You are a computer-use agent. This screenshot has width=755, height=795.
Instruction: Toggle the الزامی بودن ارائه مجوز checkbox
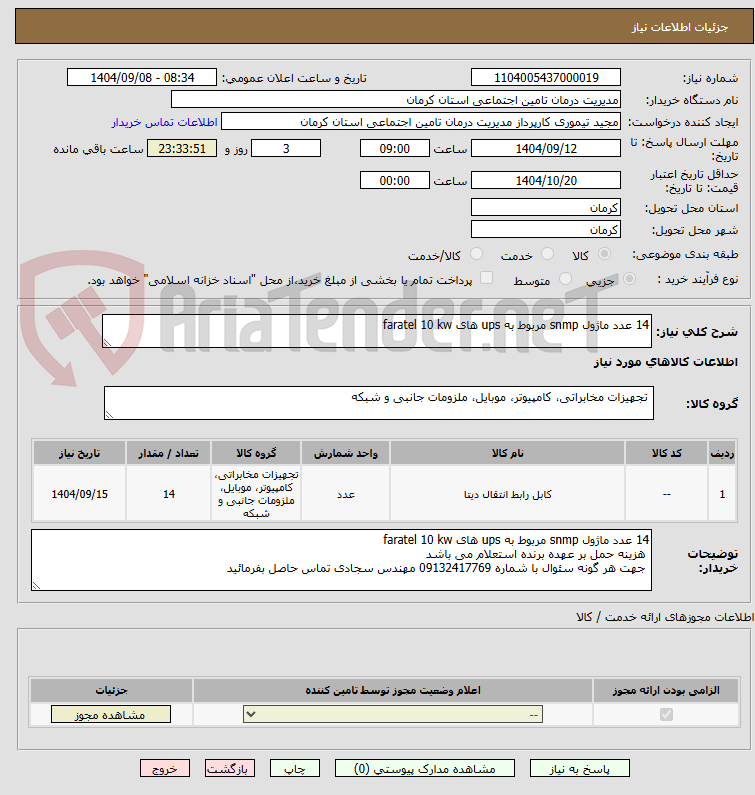(666, 714)
